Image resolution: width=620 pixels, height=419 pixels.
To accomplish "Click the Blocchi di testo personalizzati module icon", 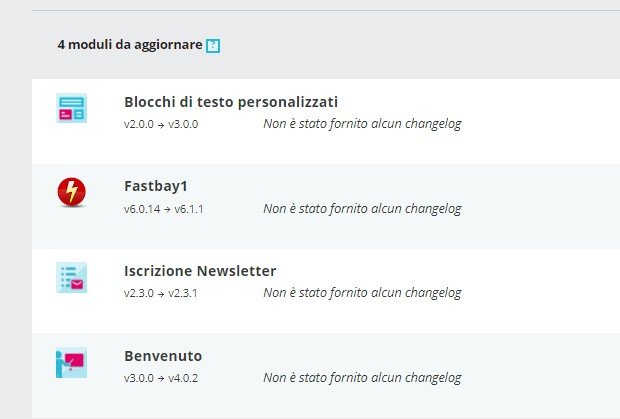I will click(72, 108).
